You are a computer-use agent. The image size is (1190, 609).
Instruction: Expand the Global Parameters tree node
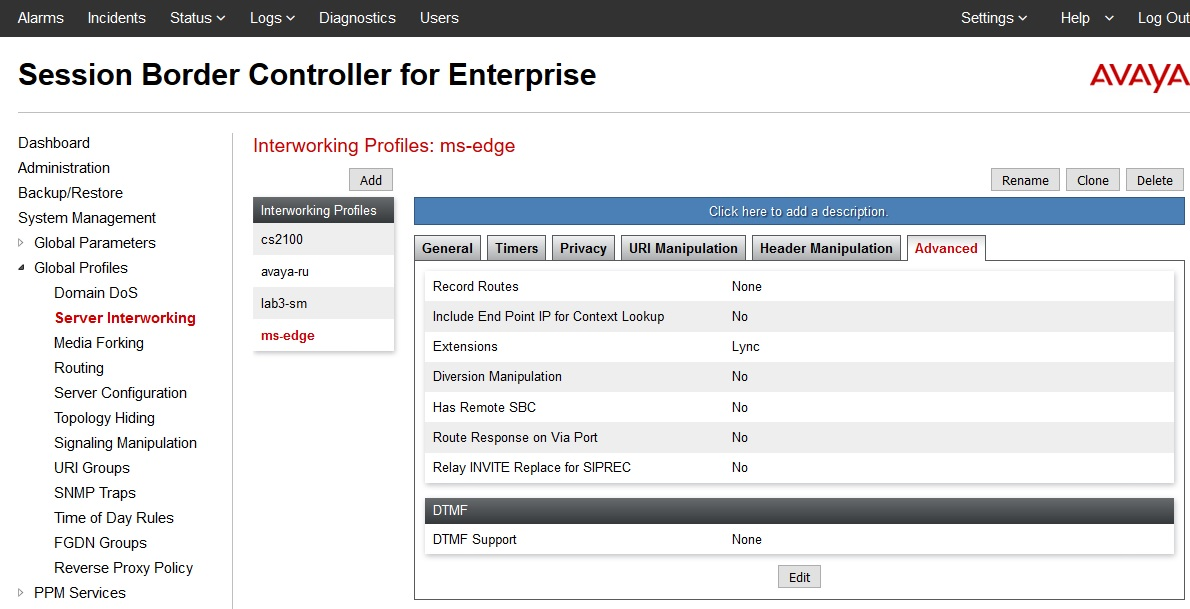(21, 243)
